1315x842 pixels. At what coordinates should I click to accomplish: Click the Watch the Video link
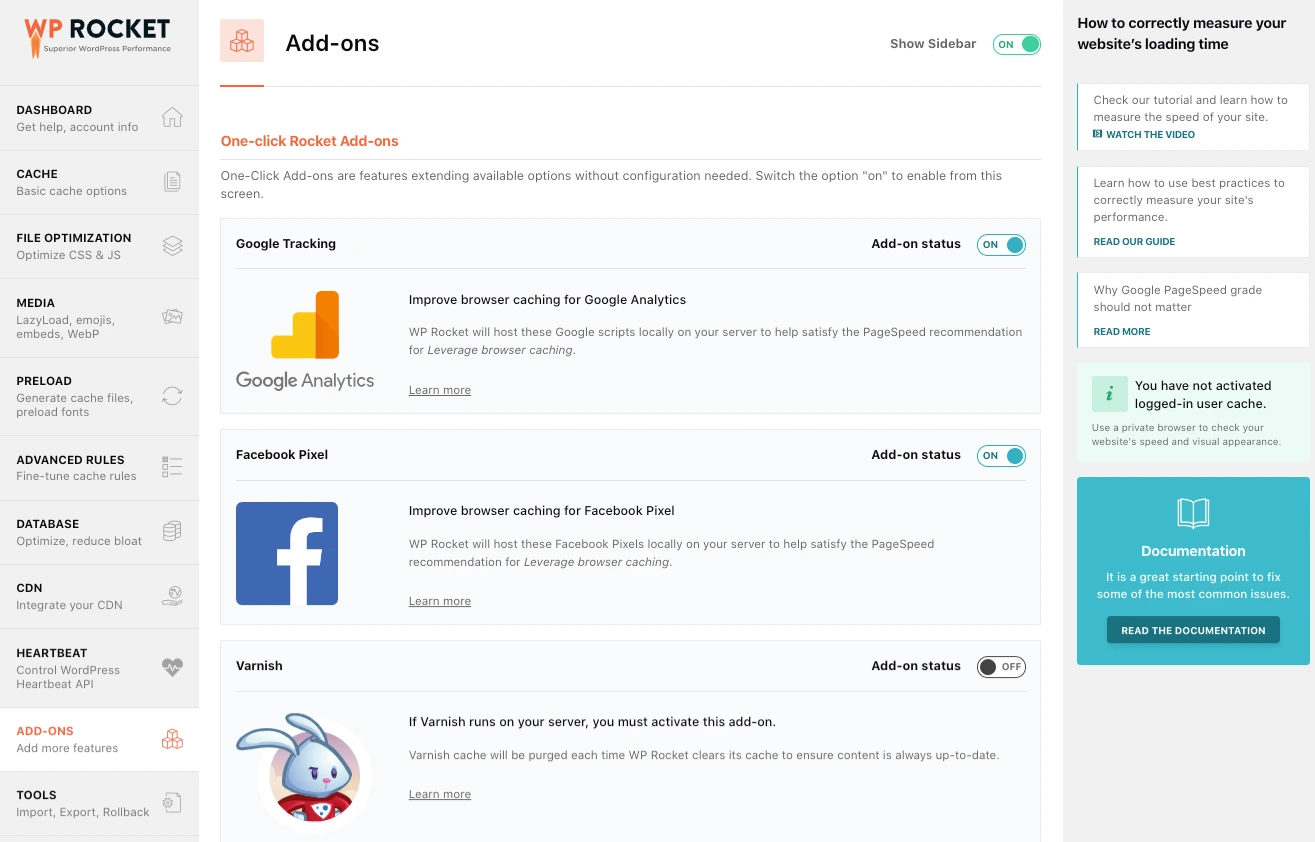click(1149, 134)
